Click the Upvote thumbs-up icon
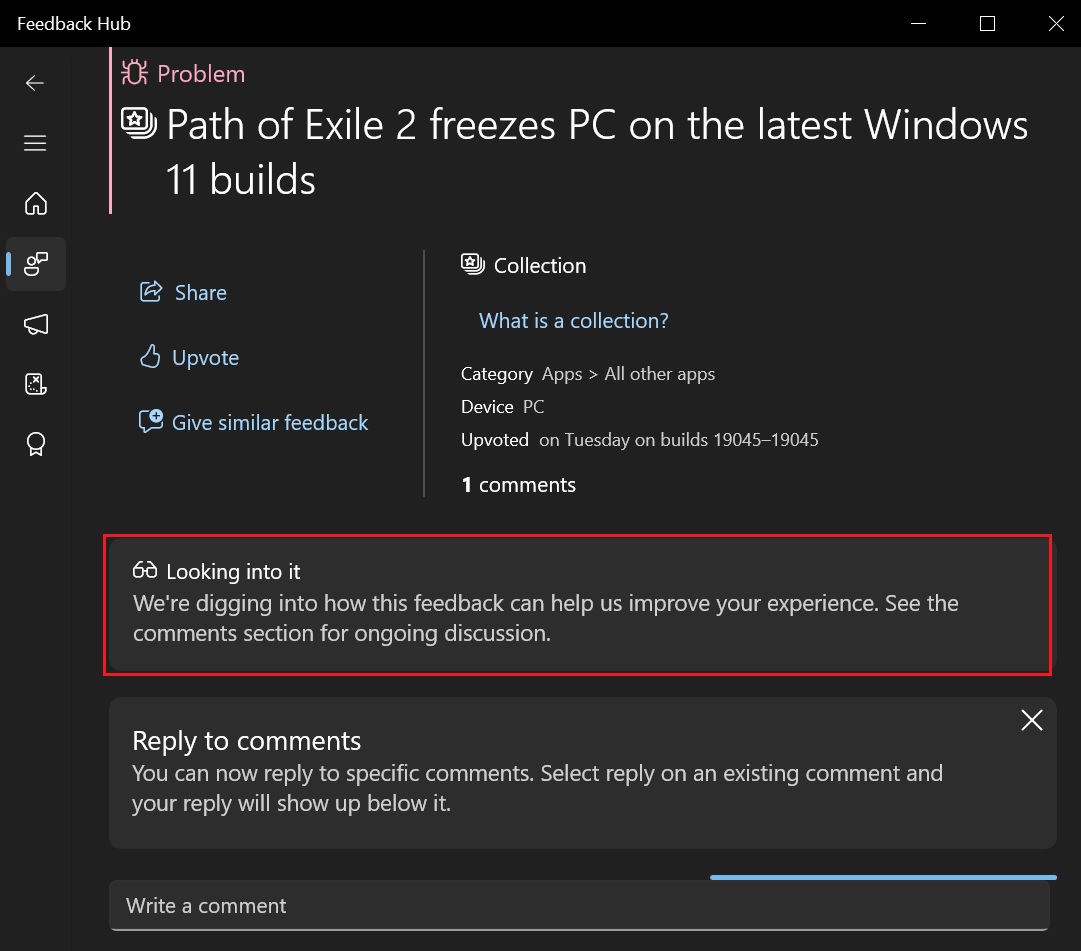 tap(150, 357)
